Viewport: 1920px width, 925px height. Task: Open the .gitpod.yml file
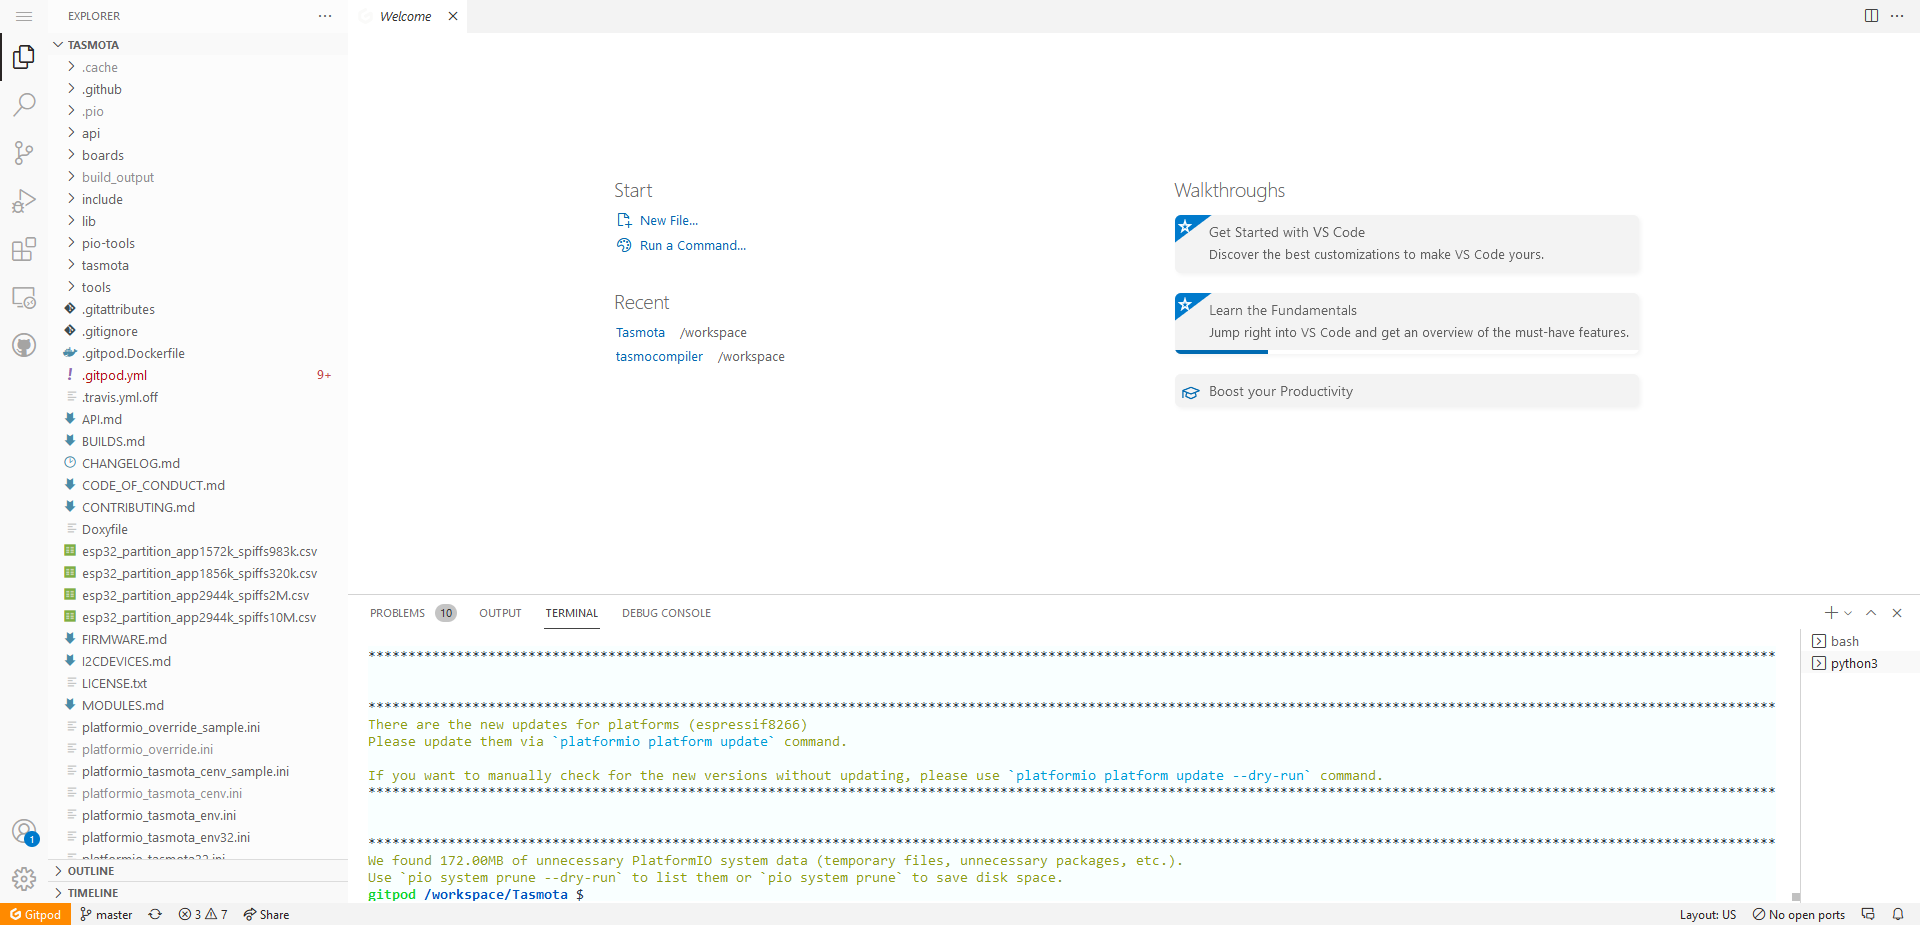point(114,375)
